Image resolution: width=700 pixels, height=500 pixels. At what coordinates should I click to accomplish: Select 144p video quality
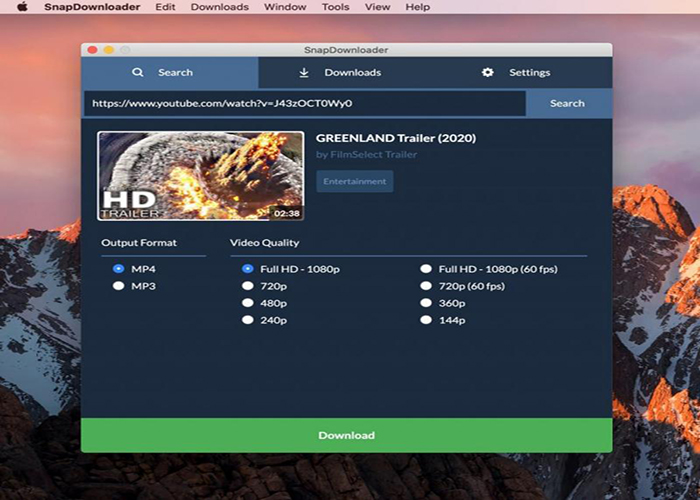426,320
